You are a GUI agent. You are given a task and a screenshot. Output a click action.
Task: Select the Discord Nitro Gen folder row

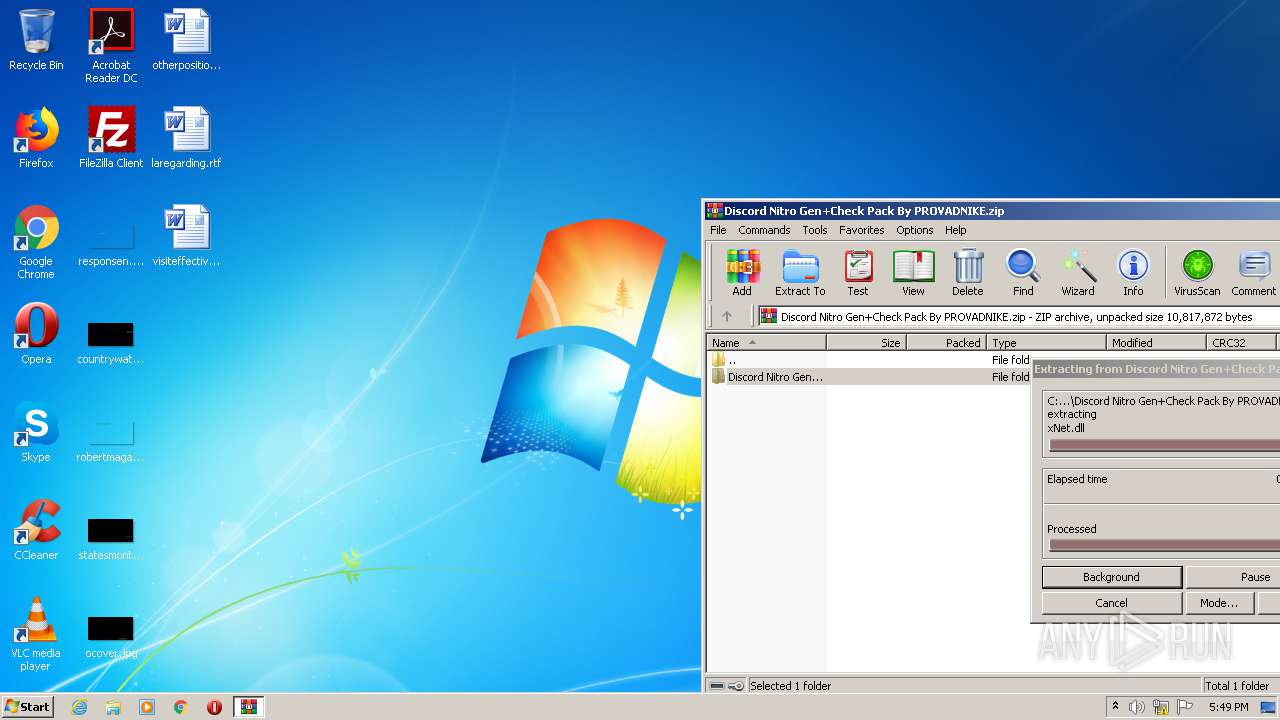click(870, 377)
